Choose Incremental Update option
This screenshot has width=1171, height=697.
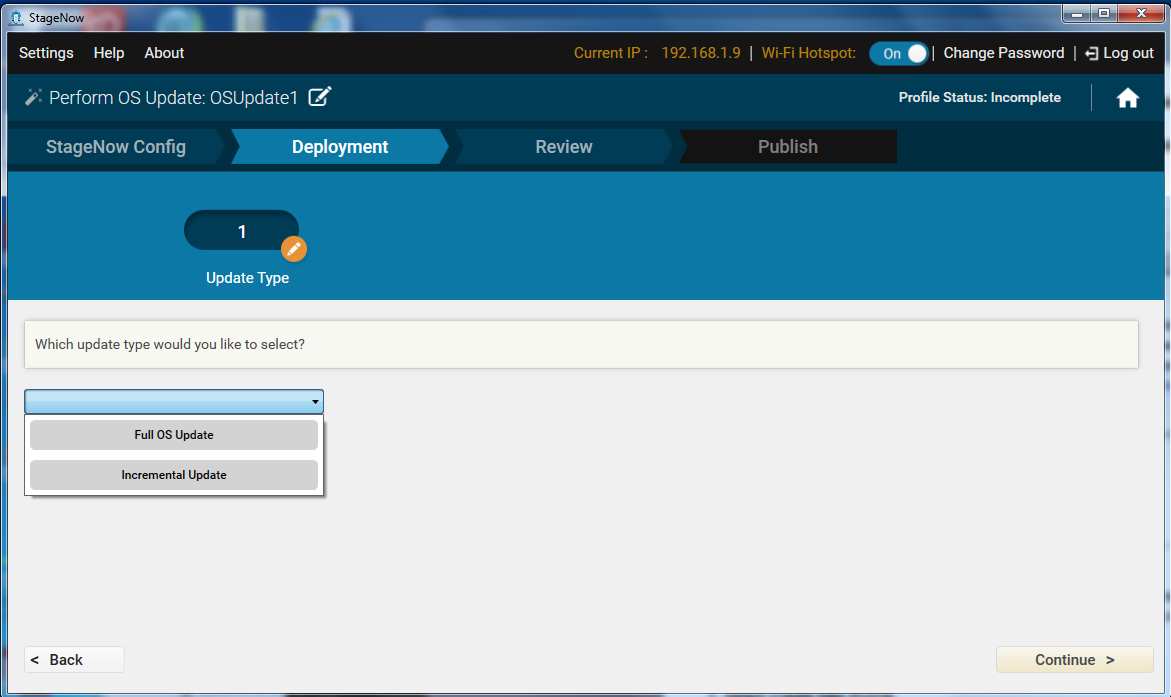pyautogui.click(x=174, y=475)
